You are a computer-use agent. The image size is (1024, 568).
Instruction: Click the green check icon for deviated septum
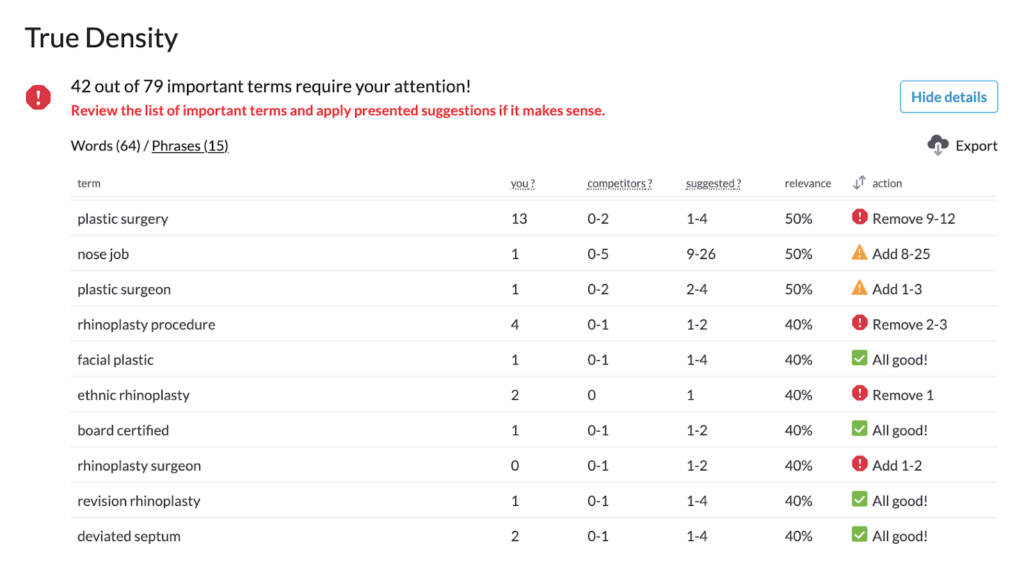(x=859, y=534)
